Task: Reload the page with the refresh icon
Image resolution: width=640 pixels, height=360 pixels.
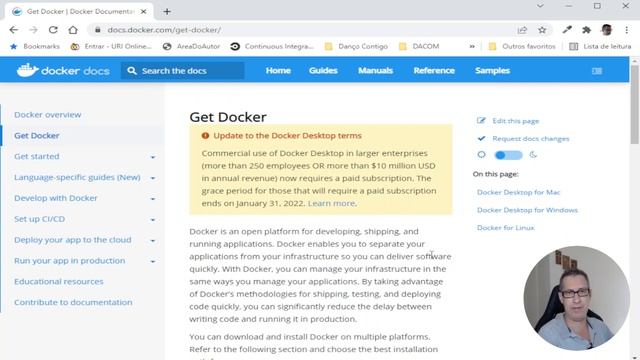Action: pyautogui.click(x=53, y=30)
